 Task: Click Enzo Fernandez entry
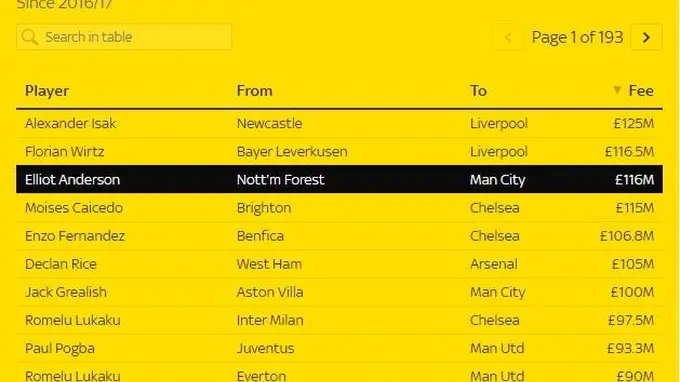tap(339, 236)
